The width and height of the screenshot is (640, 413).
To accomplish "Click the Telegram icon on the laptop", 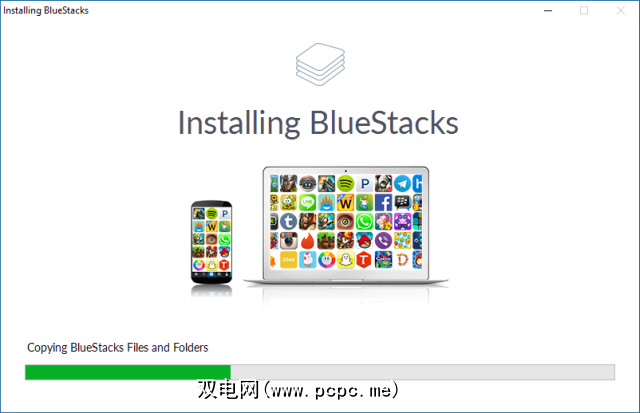I will pyautogui.click(x=402, y=184).
